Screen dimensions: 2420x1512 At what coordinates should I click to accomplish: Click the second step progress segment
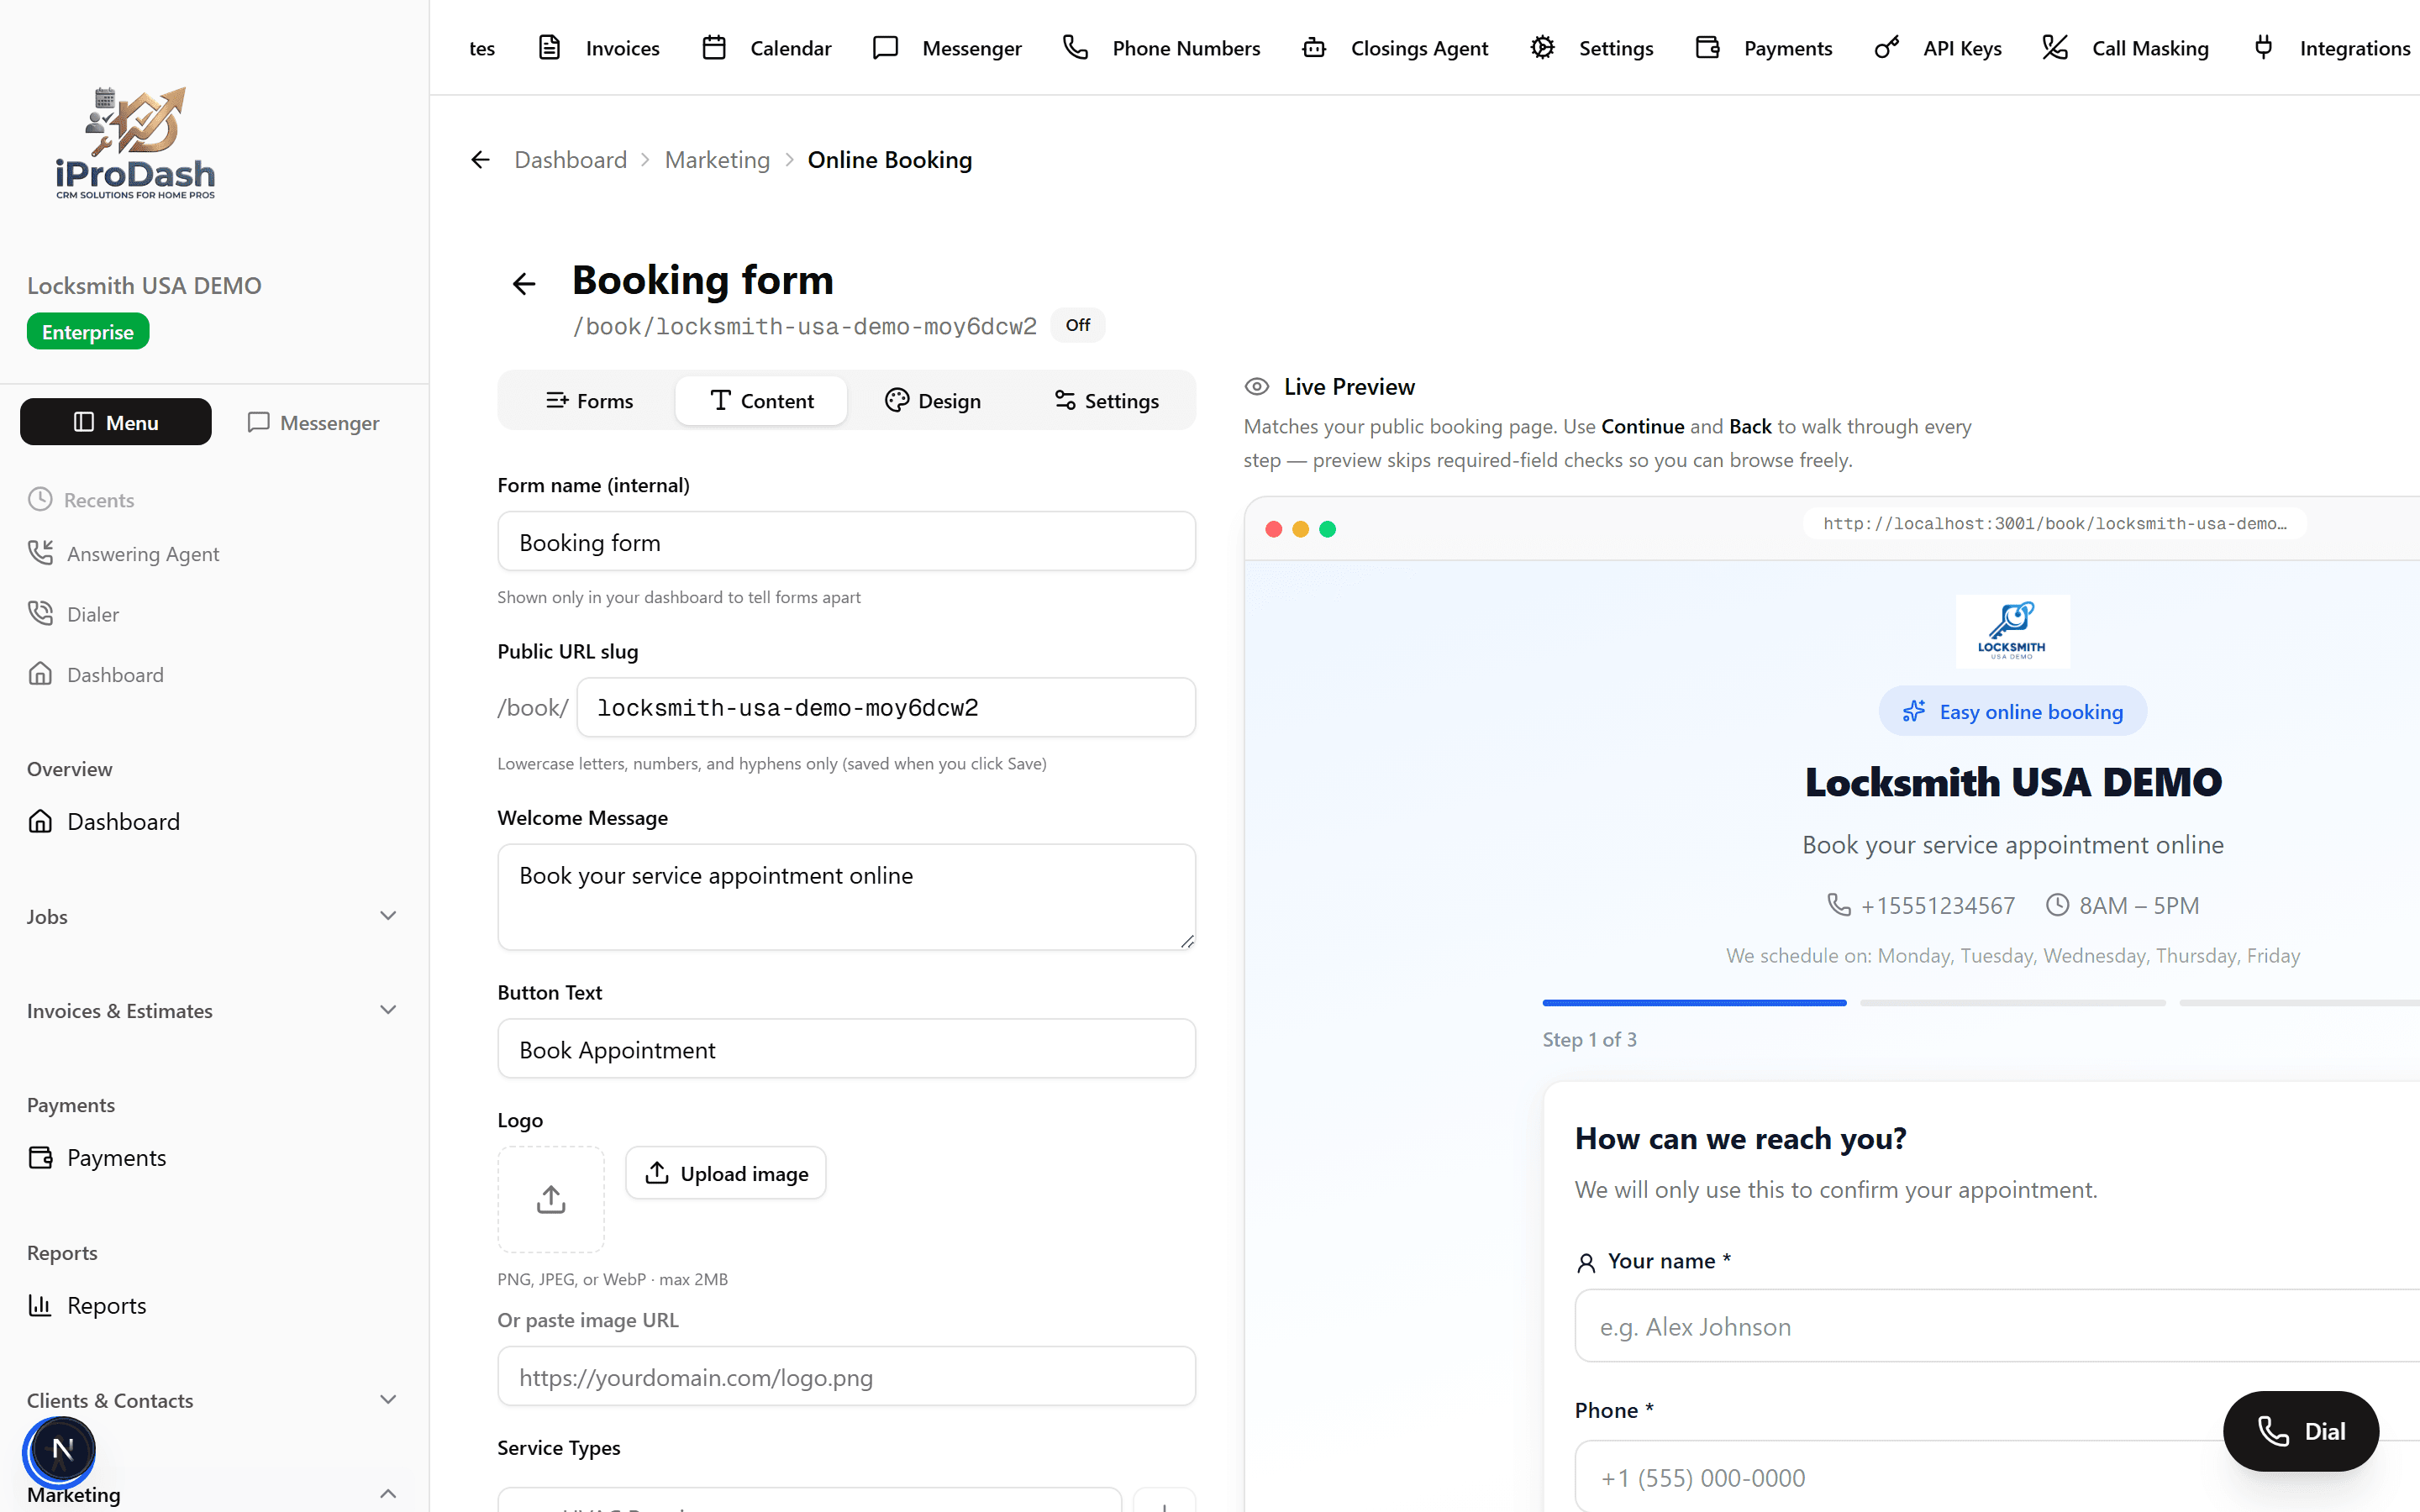(x=2012, y=1002)
